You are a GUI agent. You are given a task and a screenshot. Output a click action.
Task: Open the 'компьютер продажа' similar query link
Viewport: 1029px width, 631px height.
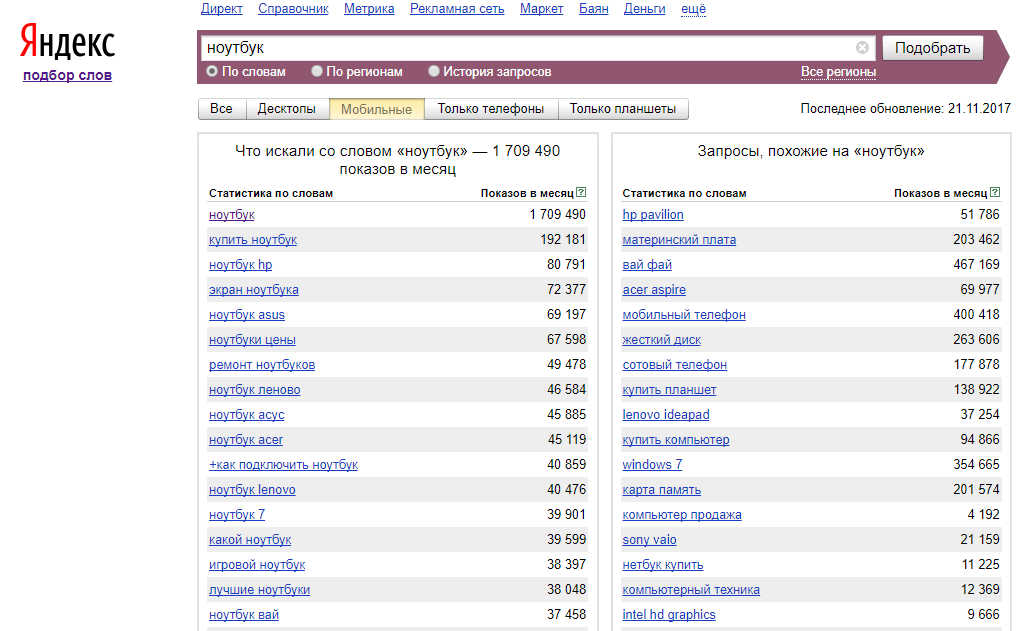682,514
